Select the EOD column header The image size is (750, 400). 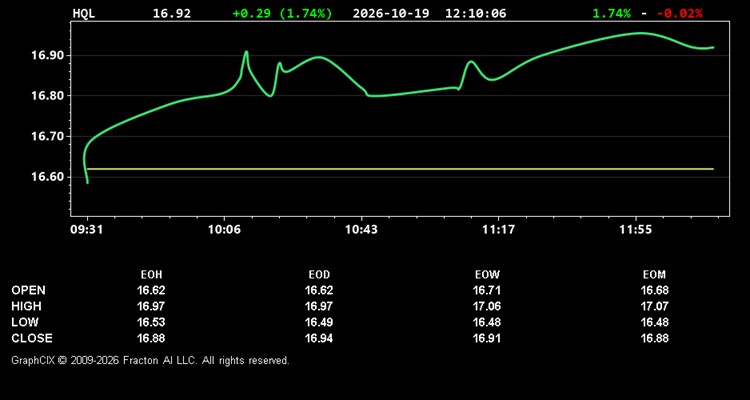[319, 275]
